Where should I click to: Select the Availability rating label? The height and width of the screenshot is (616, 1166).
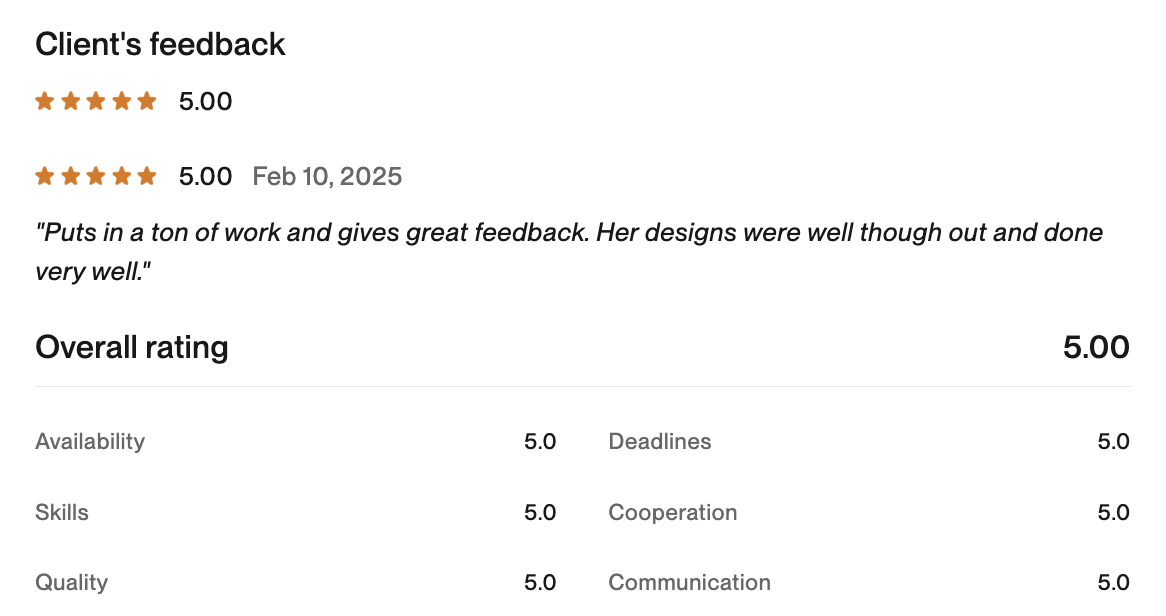pos(90,442)
